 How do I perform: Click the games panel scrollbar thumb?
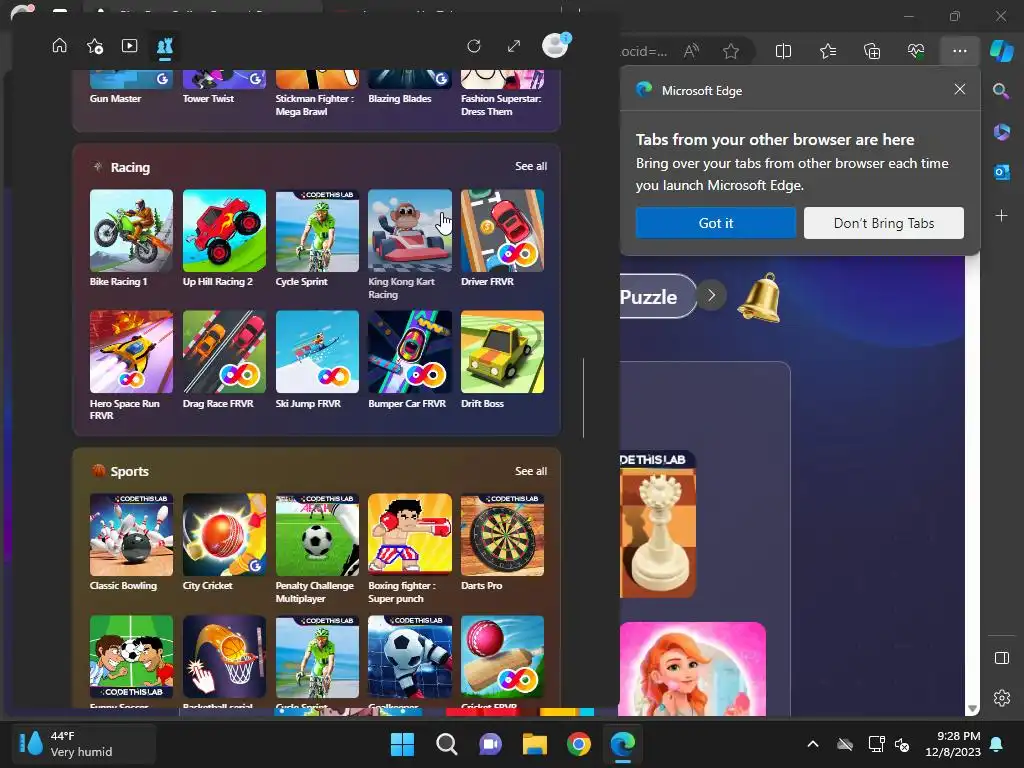pos(583,398)
